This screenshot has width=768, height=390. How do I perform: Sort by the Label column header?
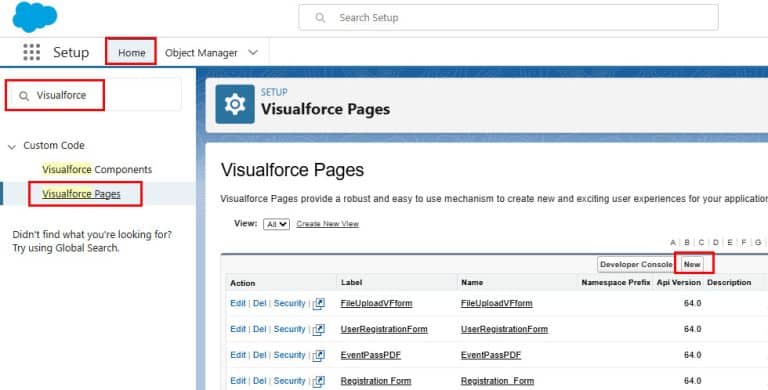[x=352, y=283]
